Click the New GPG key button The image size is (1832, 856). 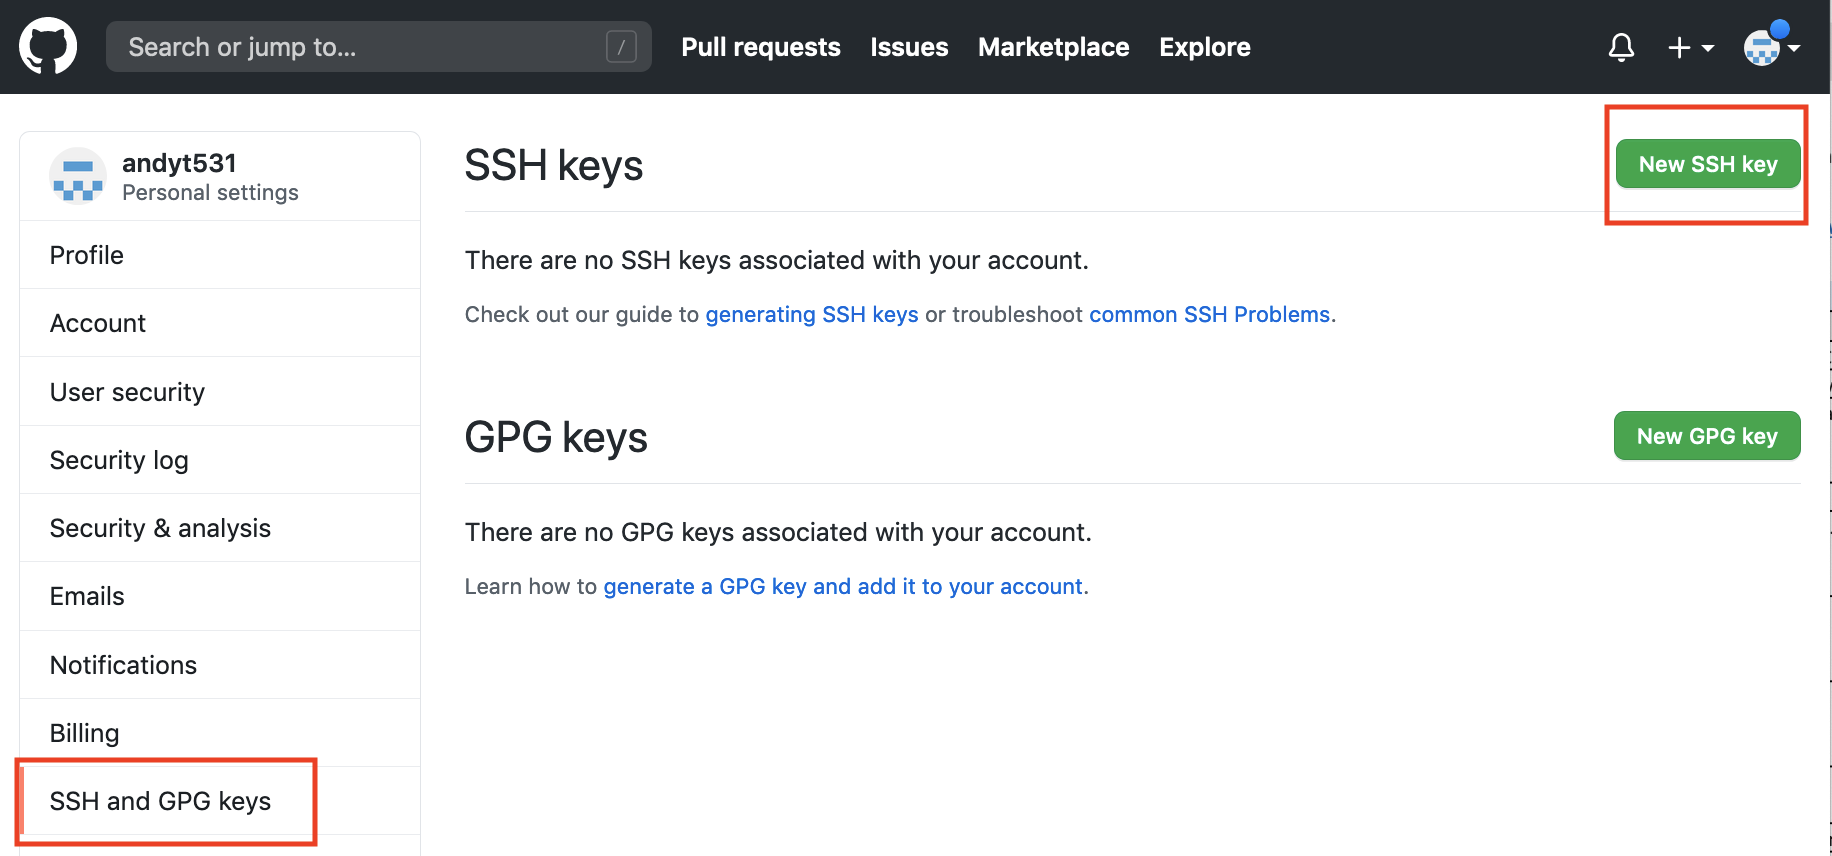point(1706,436)
